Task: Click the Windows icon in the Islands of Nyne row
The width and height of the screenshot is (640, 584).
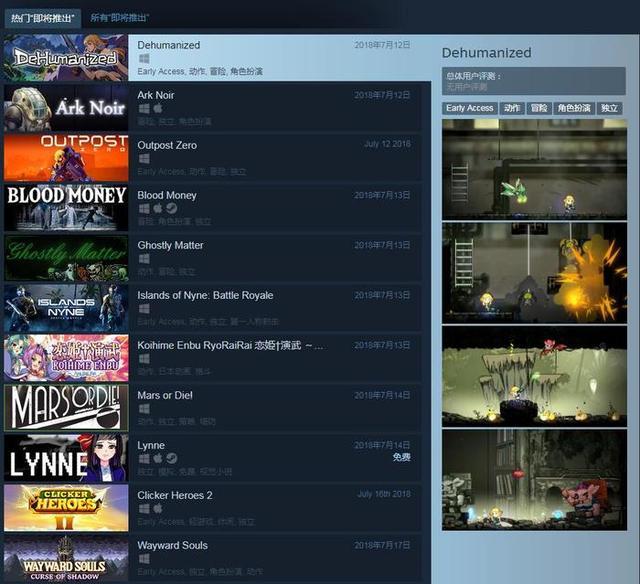Action: point(144,309)
